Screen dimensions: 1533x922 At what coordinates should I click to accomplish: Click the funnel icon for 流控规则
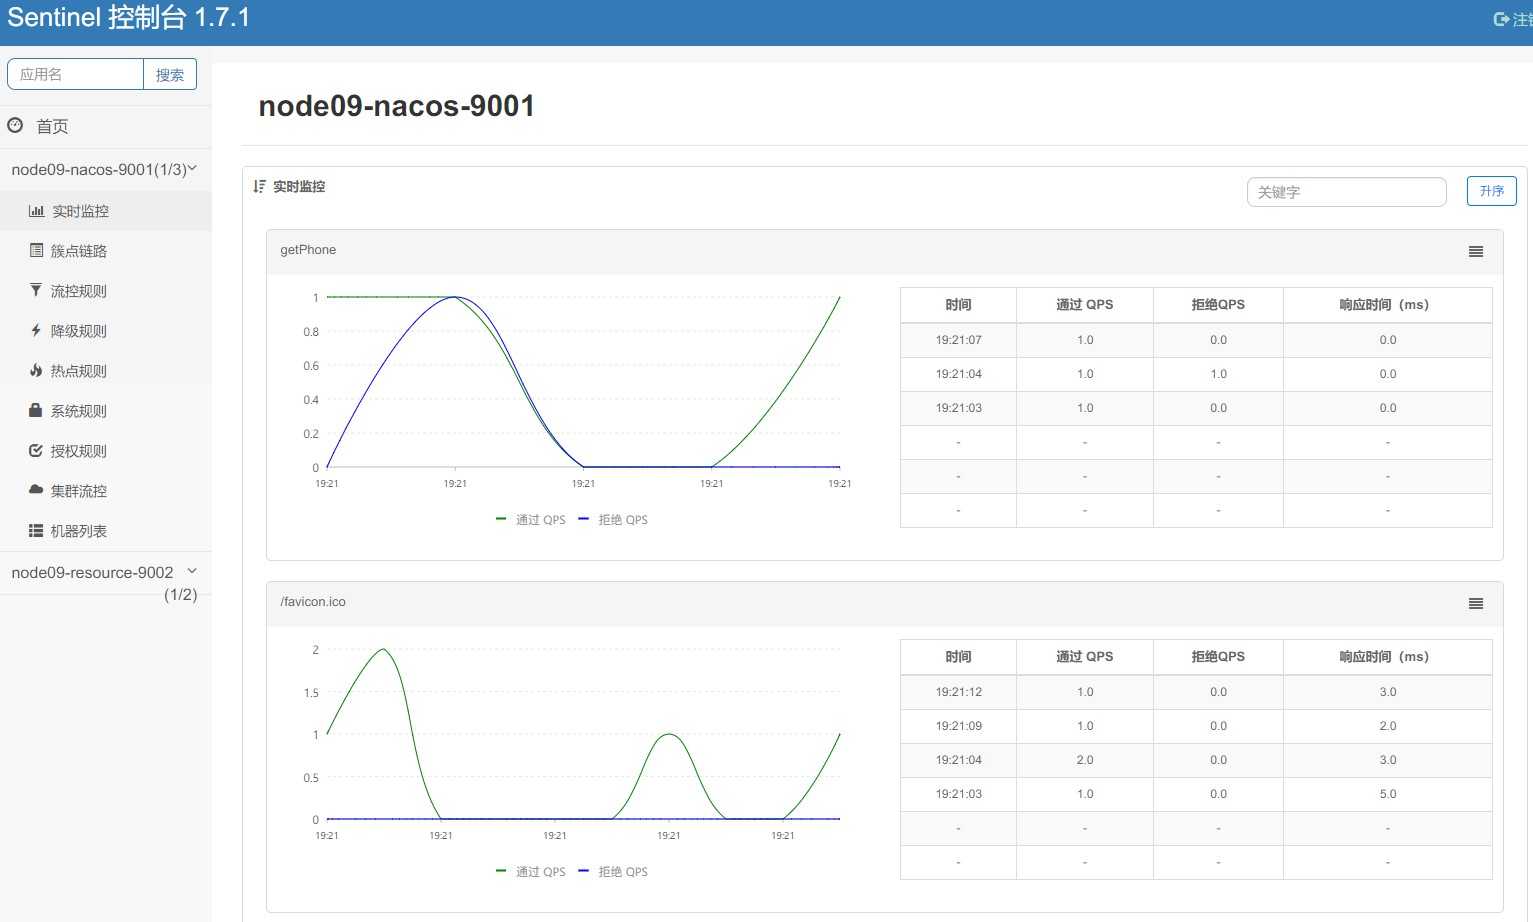pyautogui.click(x=36, y=291)
